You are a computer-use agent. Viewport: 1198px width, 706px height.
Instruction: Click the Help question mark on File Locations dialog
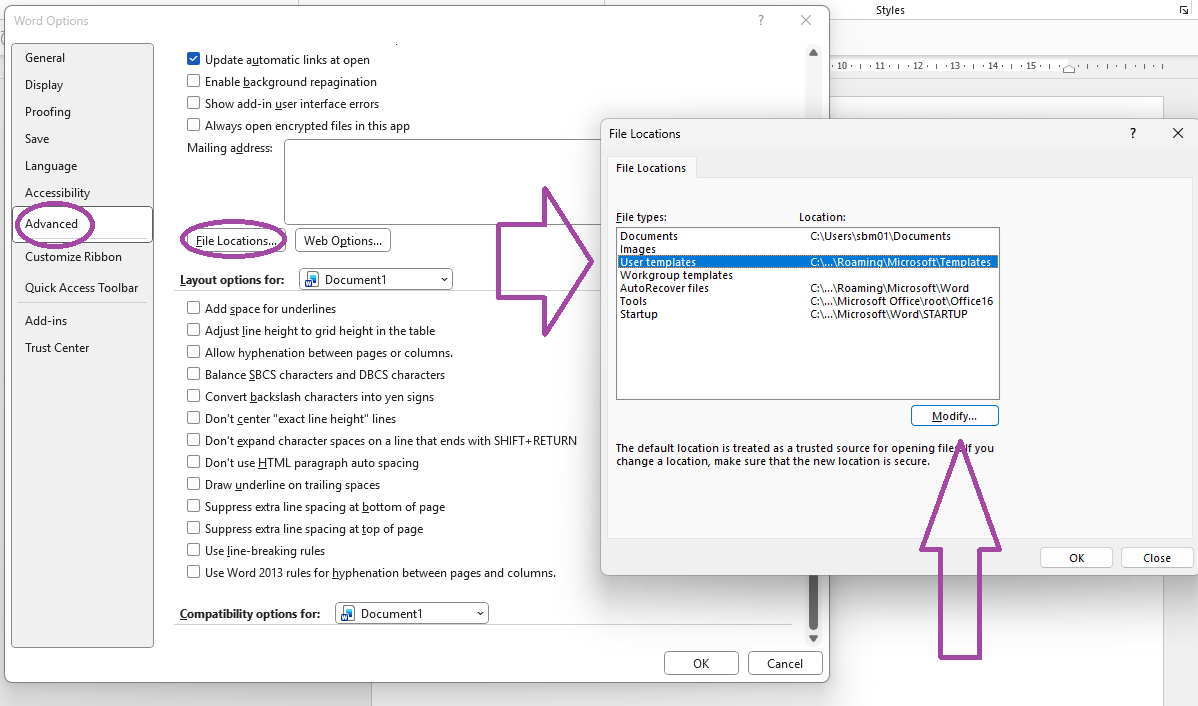pos(1132,133)
